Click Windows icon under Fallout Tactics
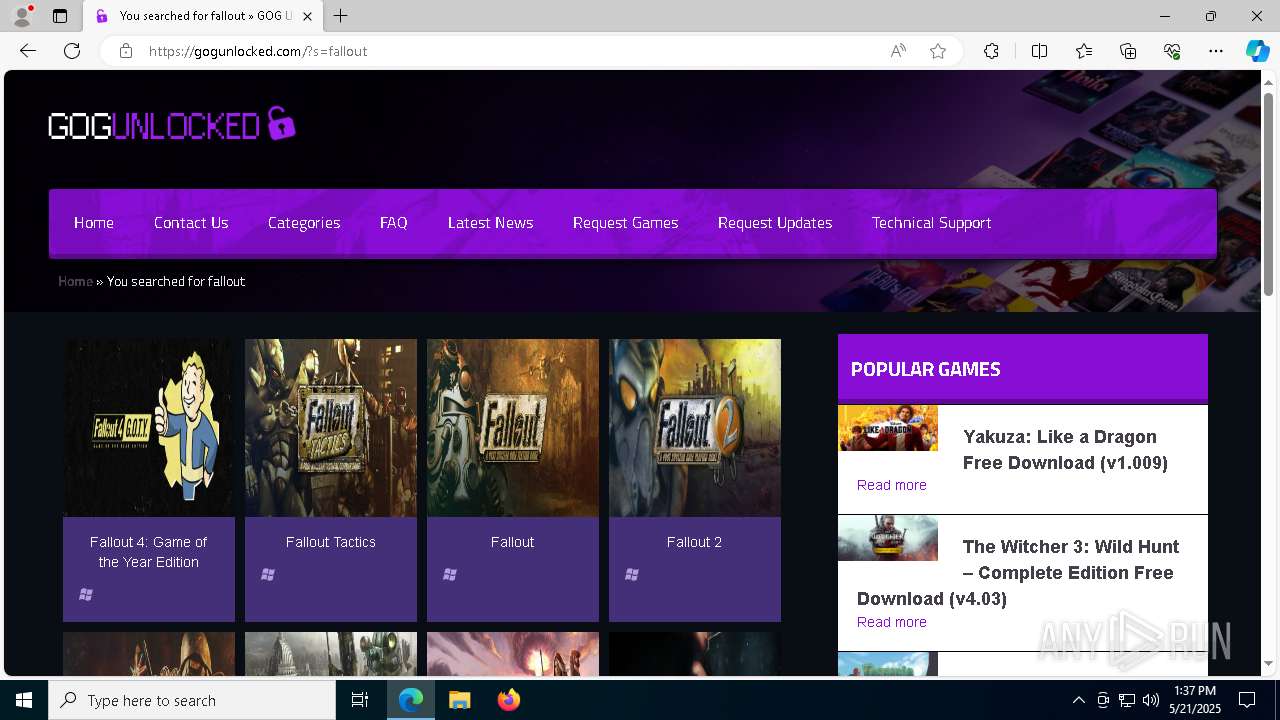 (x=268, y=574)
